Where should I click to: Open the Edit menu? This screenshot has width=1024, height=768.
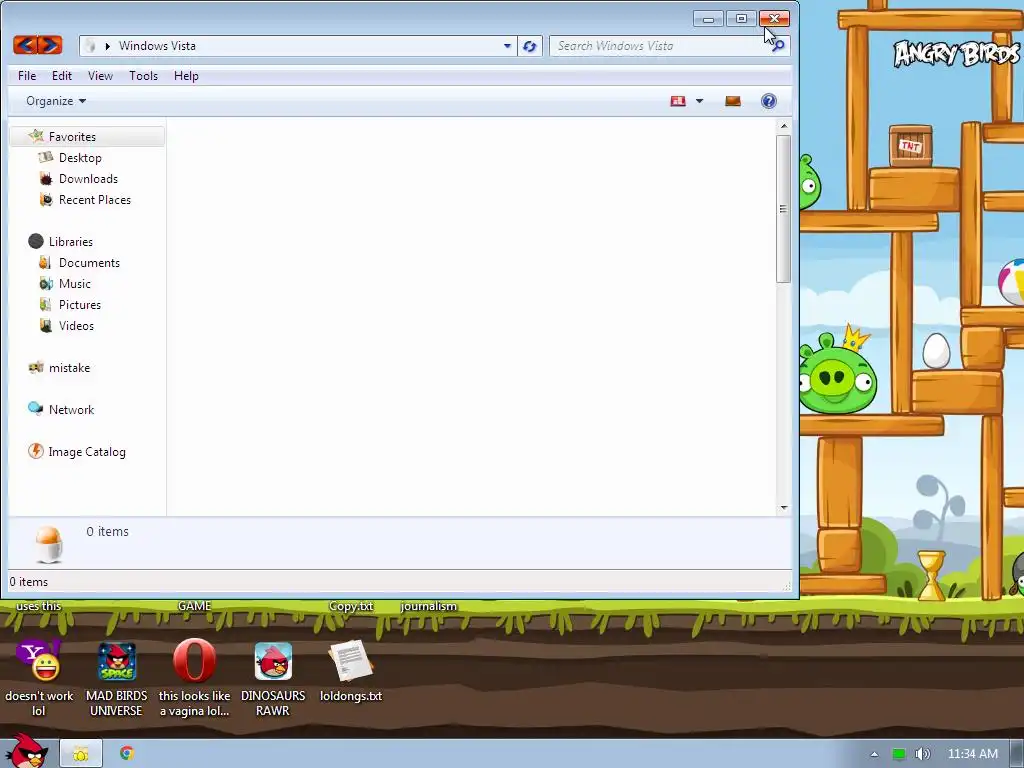coord(62,76)
